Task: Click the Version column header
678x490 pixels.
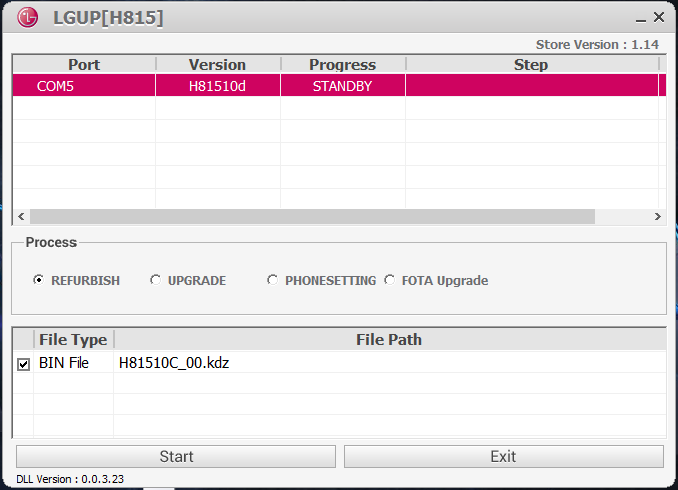Action: (217, 65)
